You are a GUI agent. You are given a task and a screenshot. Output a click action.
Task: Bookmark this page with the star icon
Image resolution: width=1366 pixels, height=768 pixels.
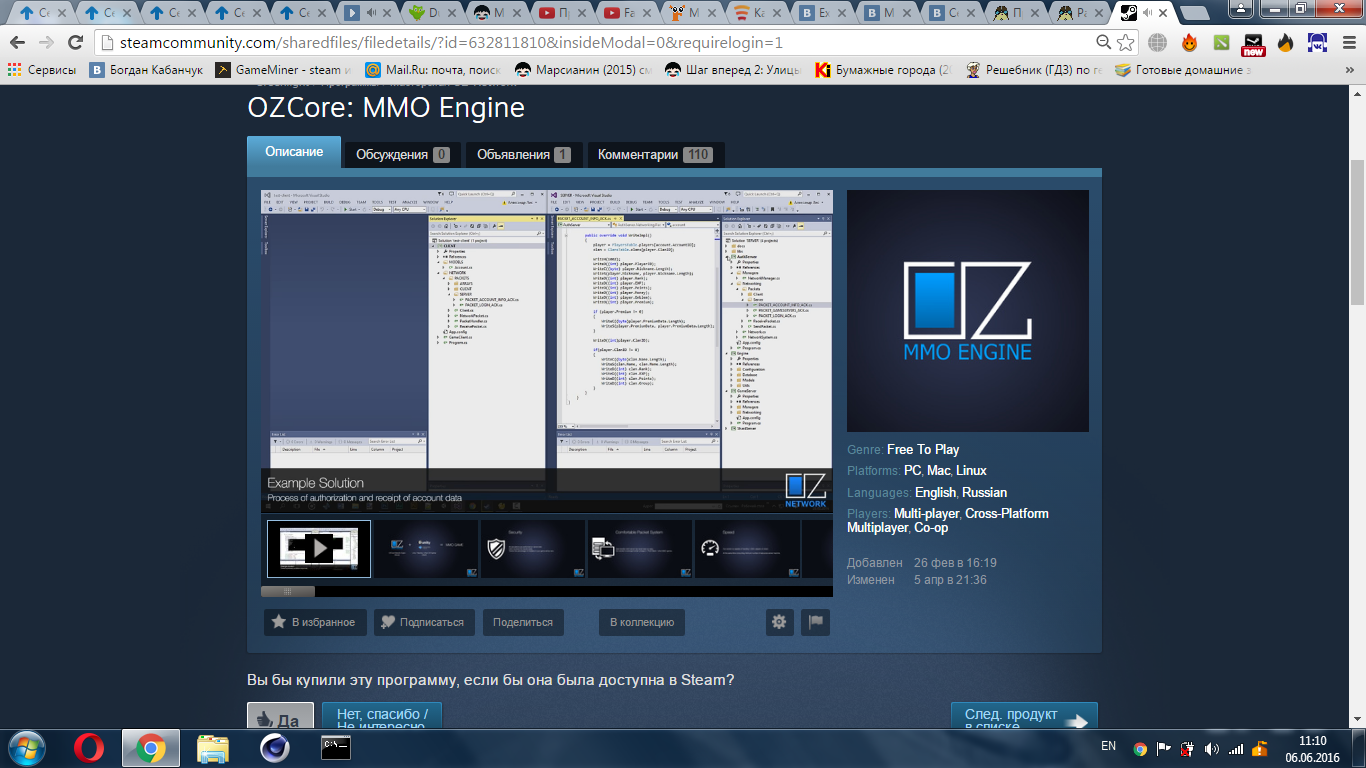point(1126,43)
